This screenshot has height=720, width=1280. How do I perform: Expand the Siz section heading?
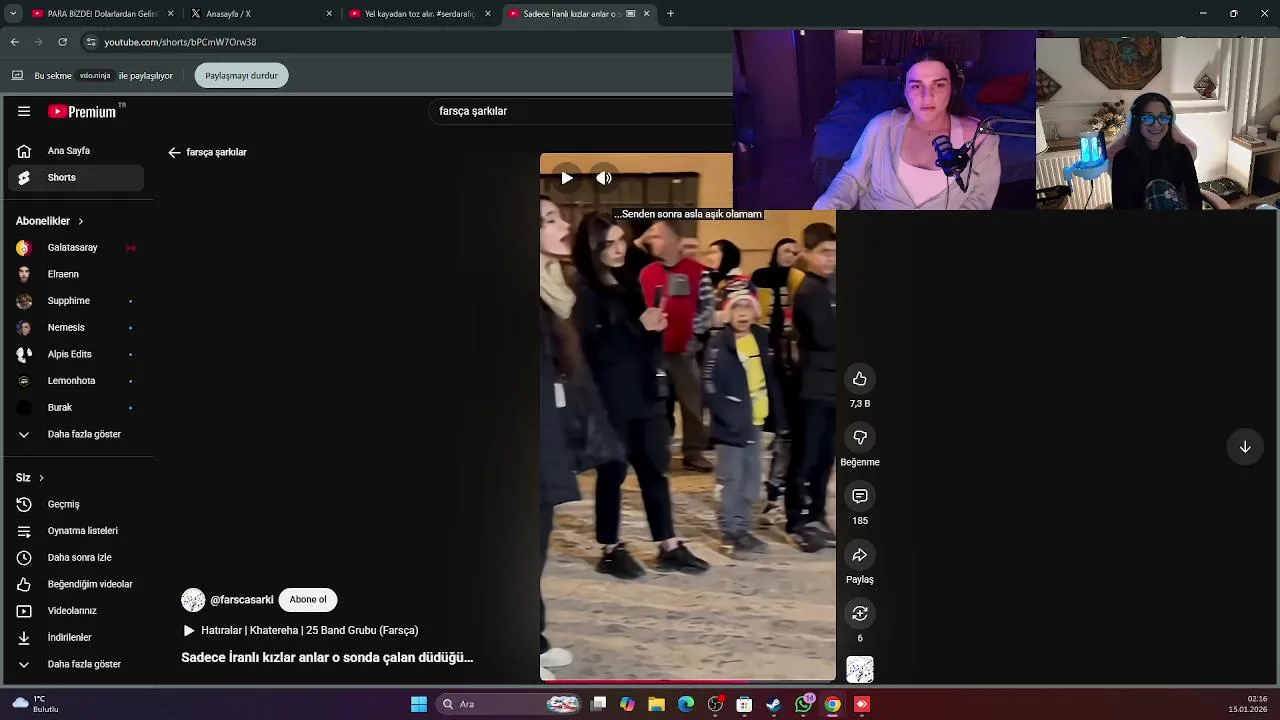(x=30, y=478)
